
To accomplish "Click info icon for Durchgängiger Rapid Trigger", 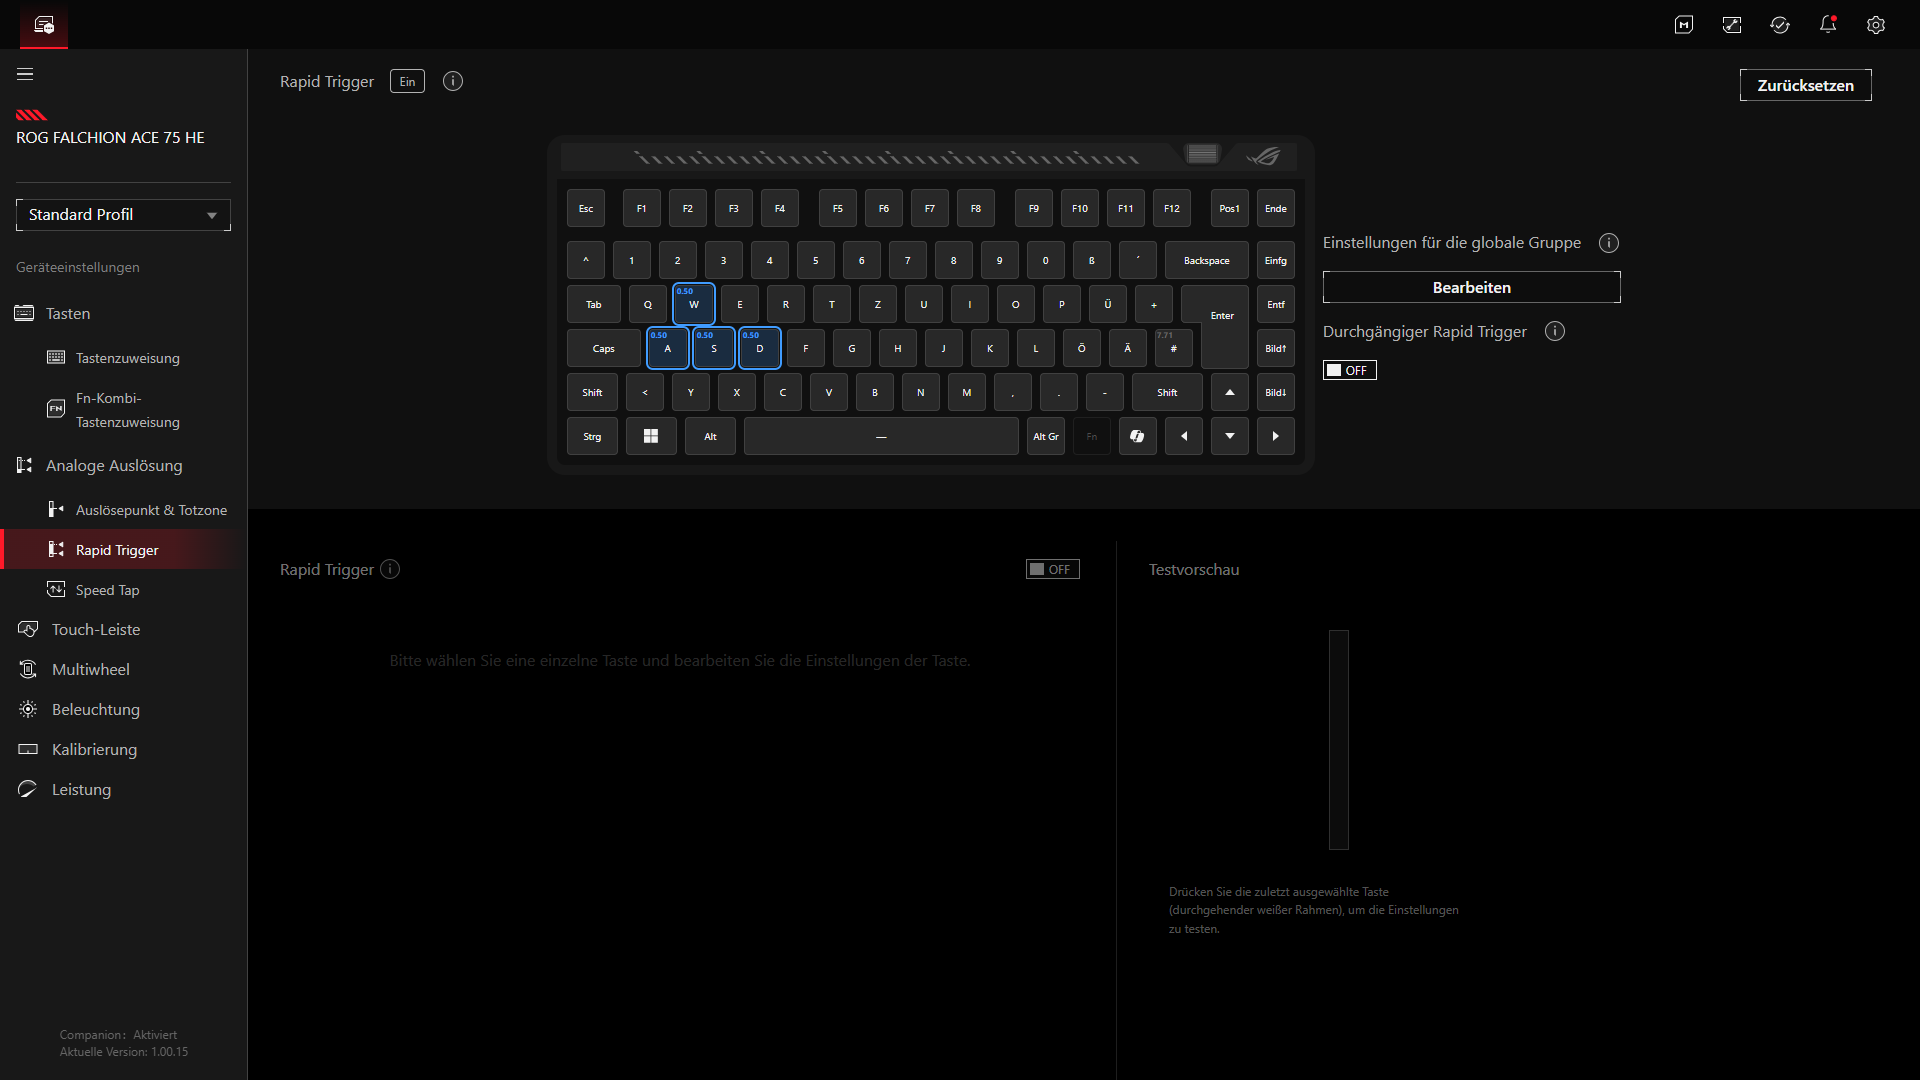I will coord(1555,332).
